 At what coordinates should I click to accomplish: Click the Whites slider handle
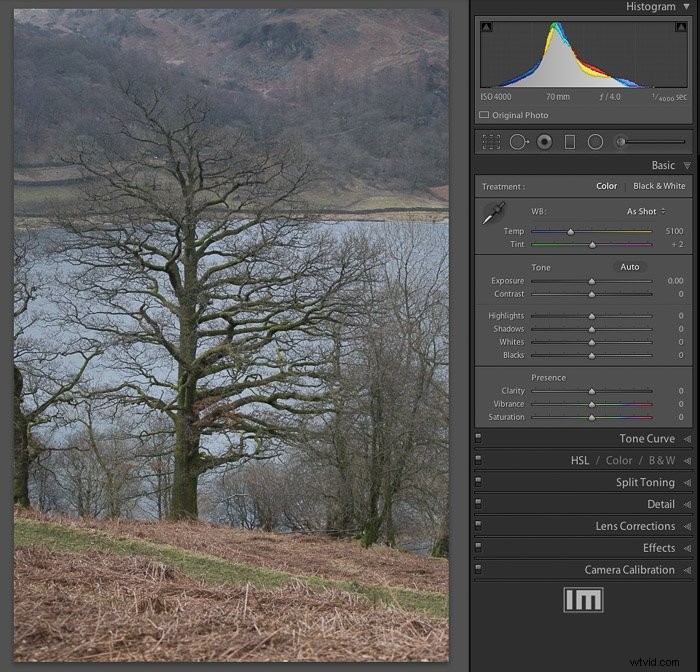(592, 342)
